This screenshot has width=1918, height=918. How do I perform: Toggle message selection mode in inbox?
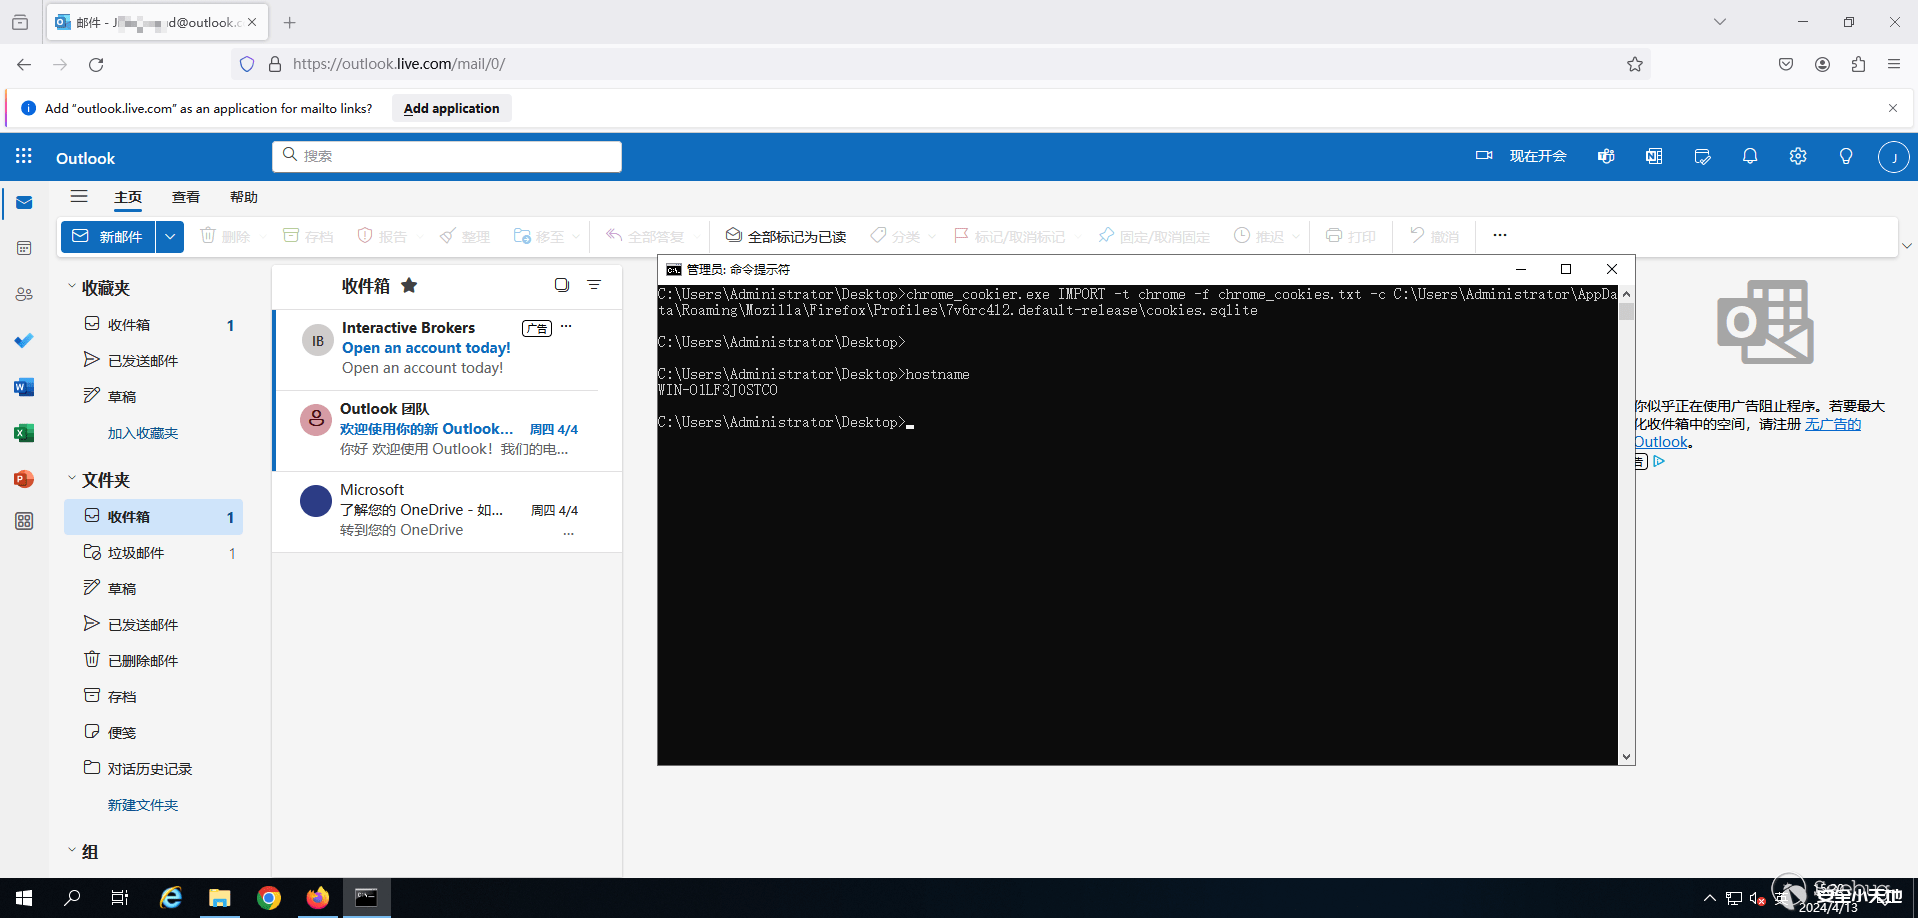point(562,285)
